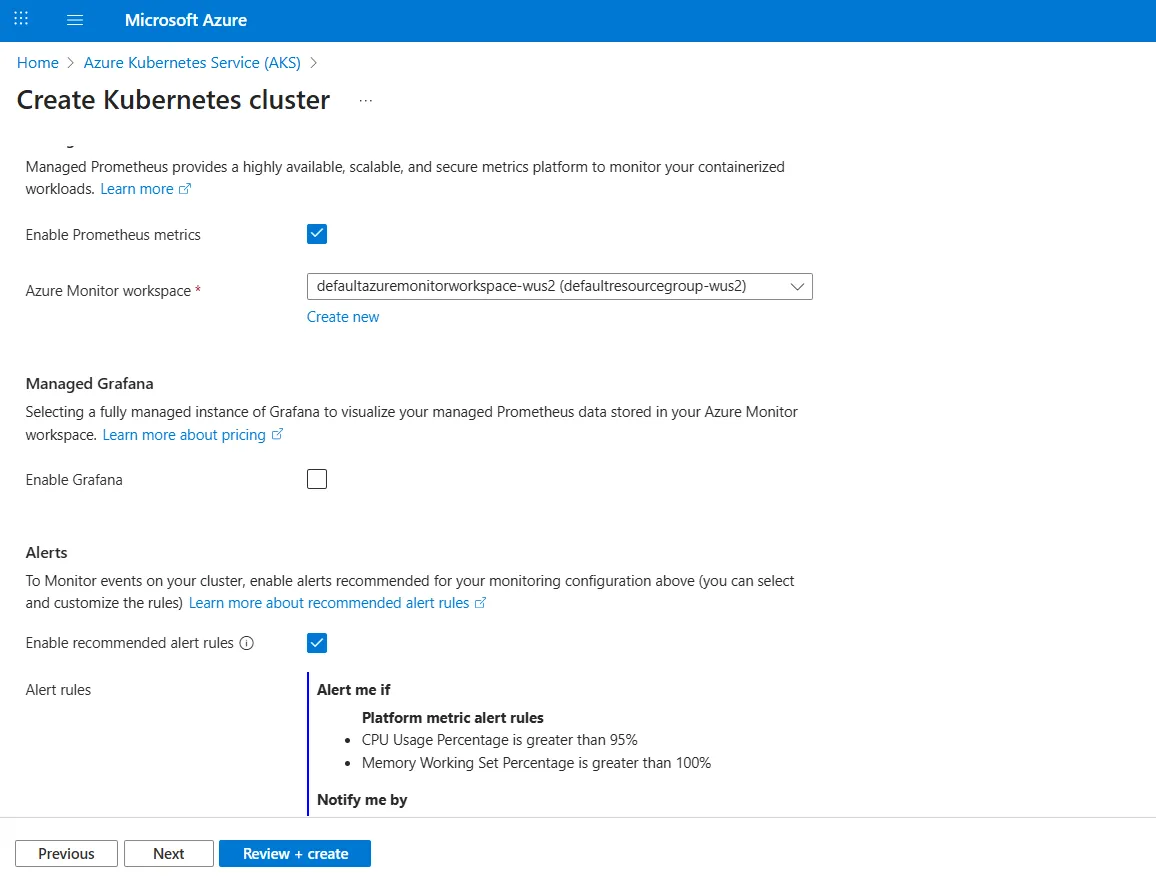Open Learn more about pricing link
Screen dimensions: 1156x876
184,435
